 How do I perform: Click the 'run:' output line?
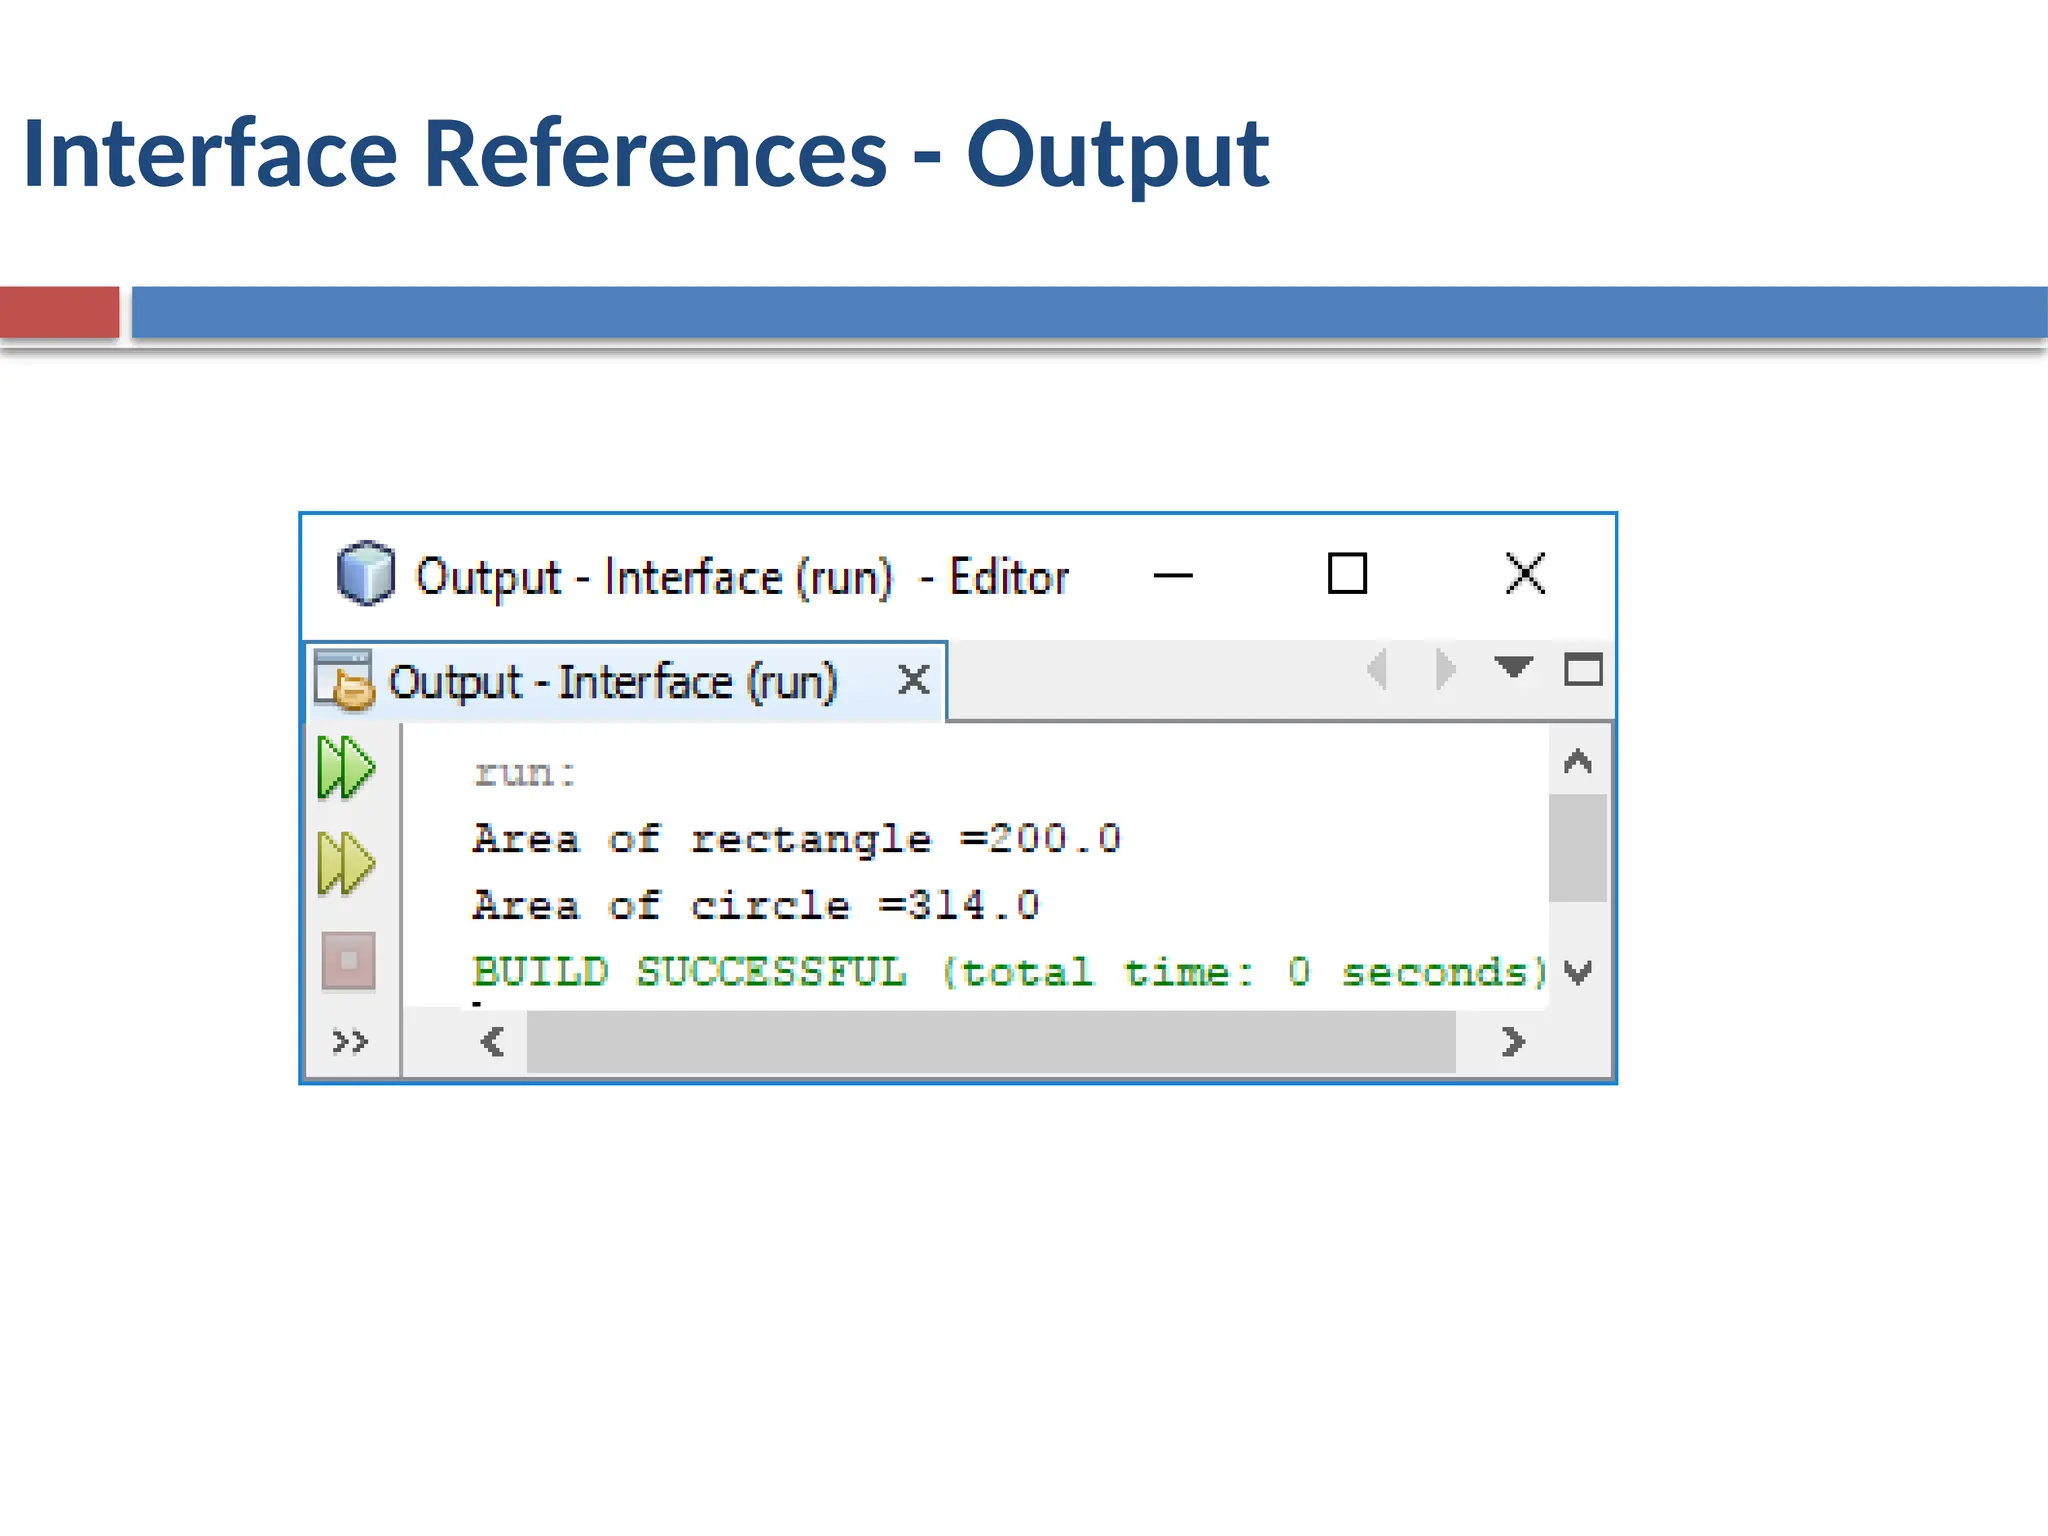(x=525, y=773)
